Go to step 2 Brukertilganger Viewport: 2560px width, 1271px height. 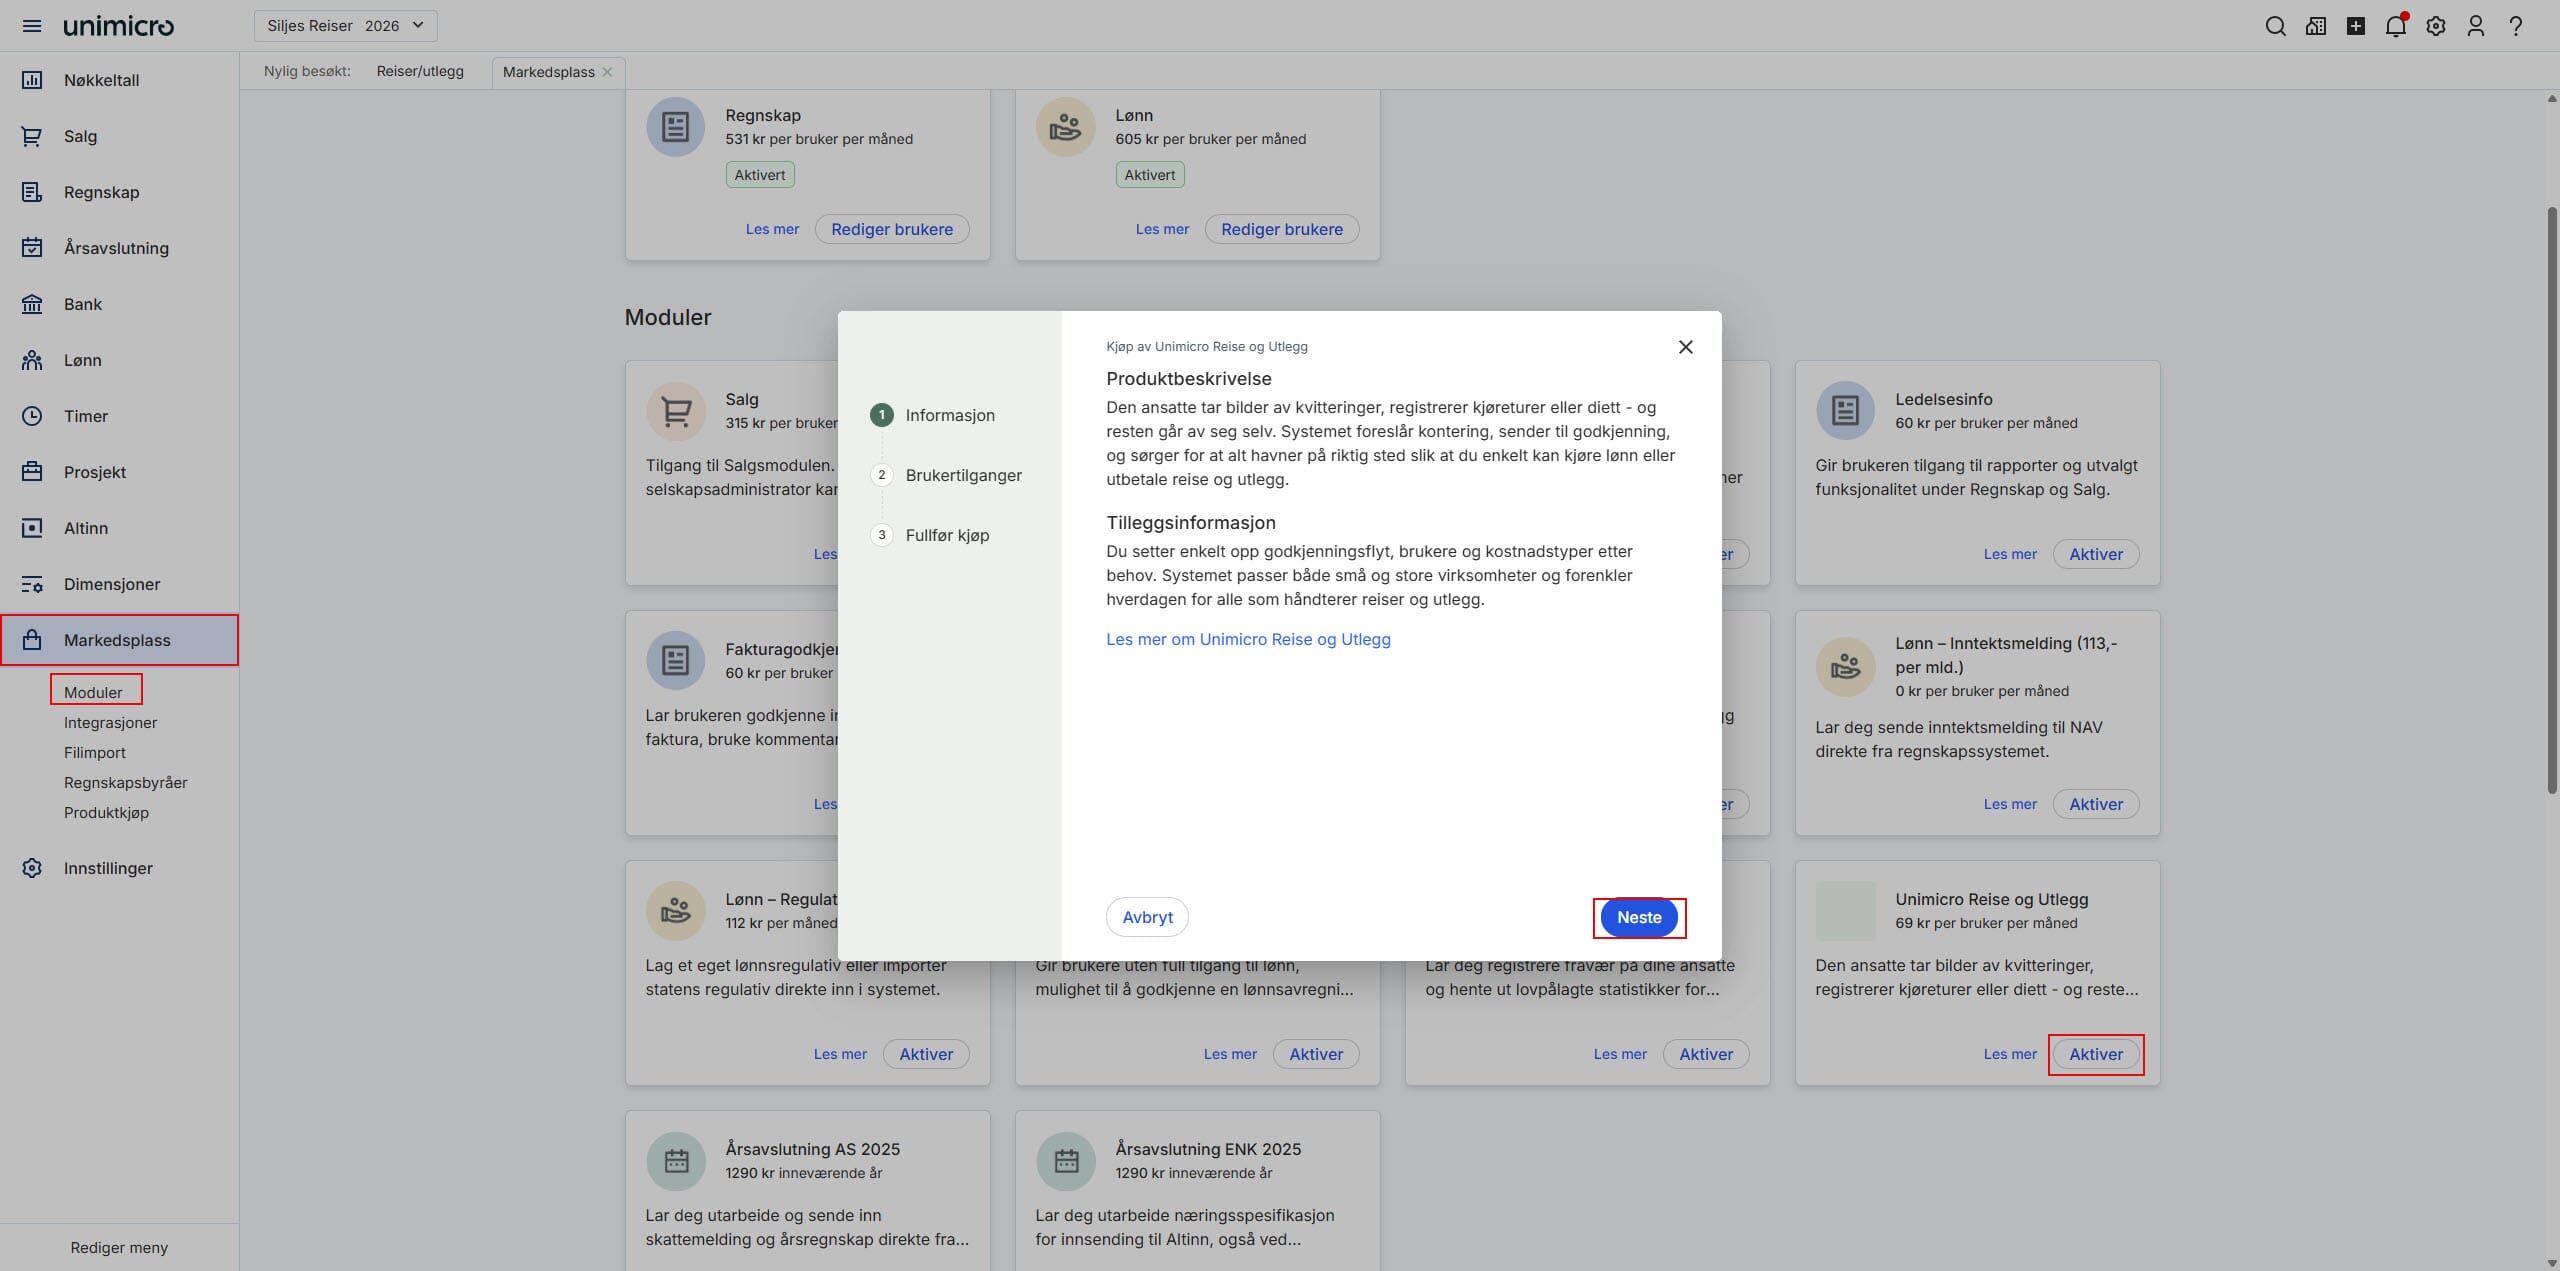[x=962, y=475]
